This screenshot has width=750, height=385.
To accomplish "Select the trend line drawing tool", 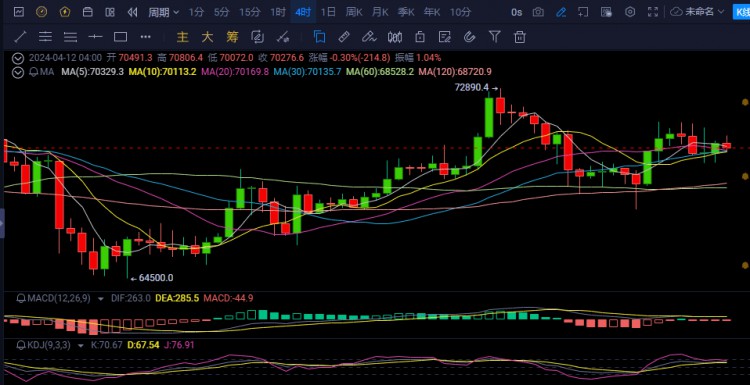I will click(x=20, y=36).
